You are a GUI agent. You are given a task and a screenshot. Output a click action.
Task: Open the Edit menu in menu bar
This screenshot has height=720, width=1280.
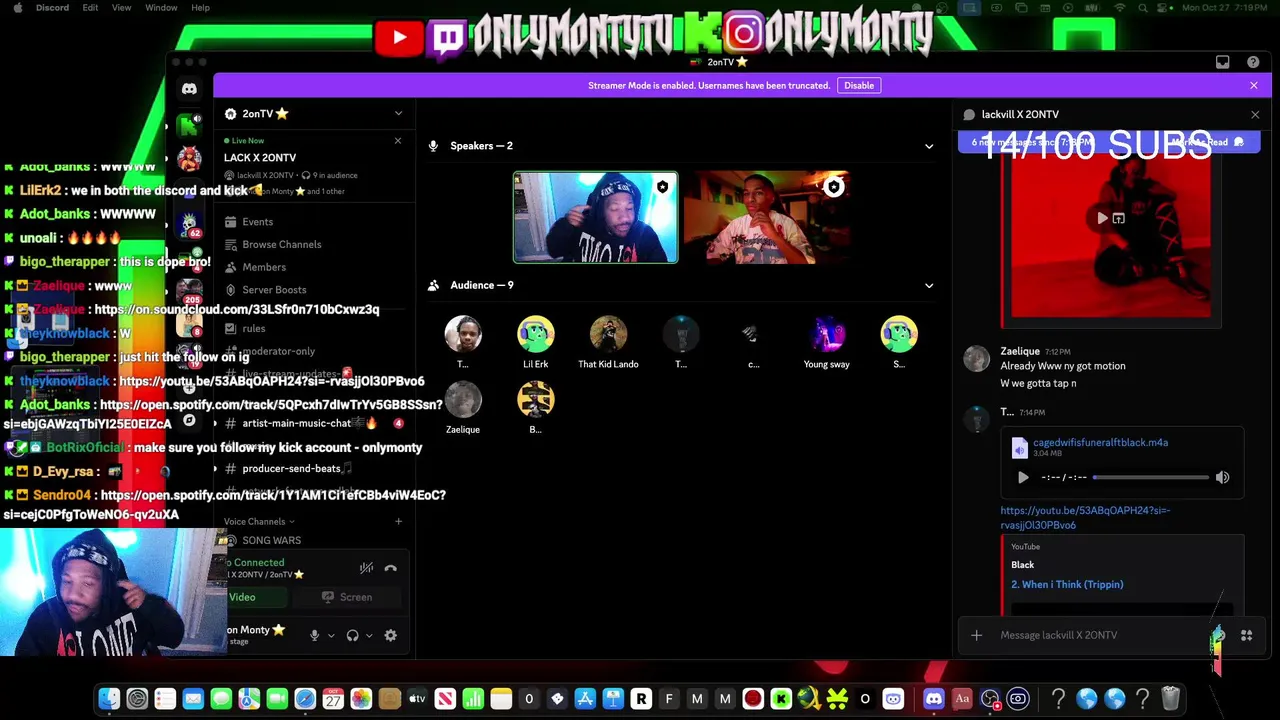90,8
